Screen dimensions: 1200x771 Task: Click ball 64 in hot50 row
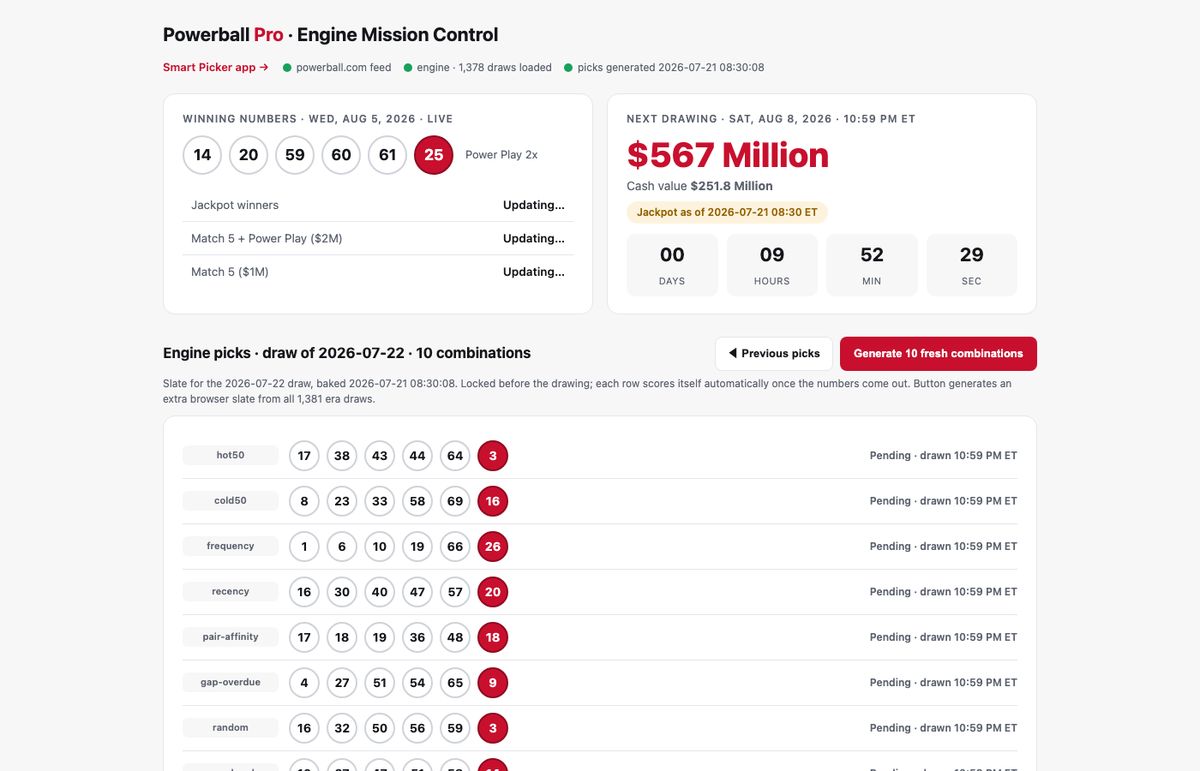coord(455,456)
